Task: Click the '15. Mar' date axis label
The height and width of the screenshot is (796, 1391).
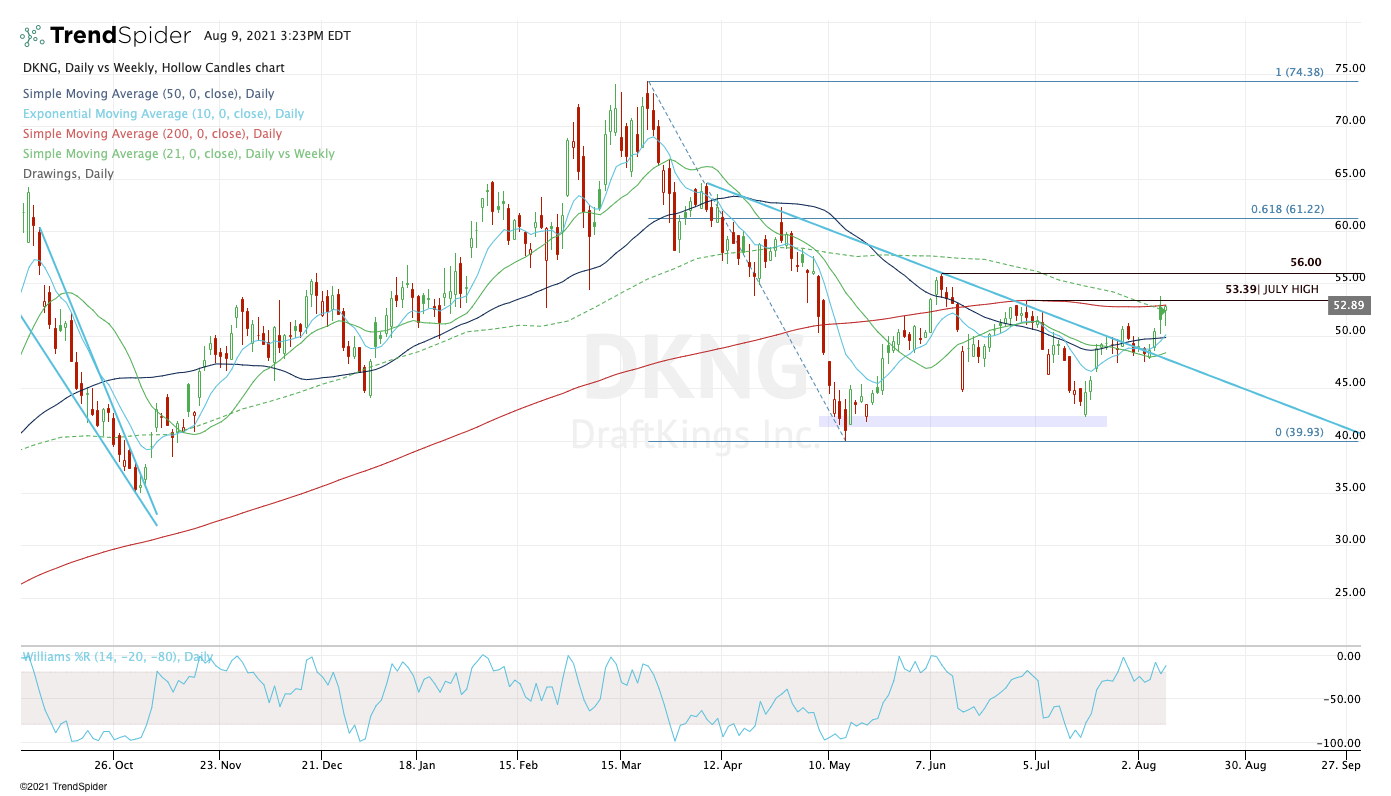Action: (x=619, y=765)
